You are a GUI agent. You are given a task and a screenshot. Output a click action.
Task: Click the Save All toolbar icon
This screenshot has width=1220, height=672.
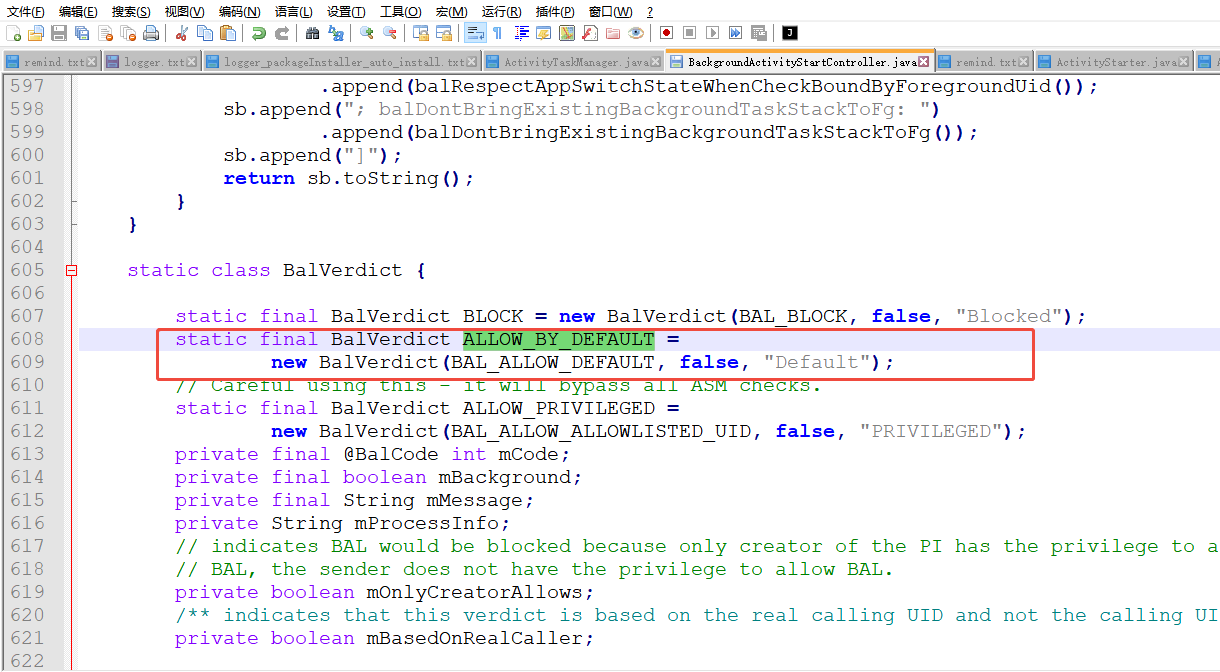pyautogui.click(x=81, y=33)
